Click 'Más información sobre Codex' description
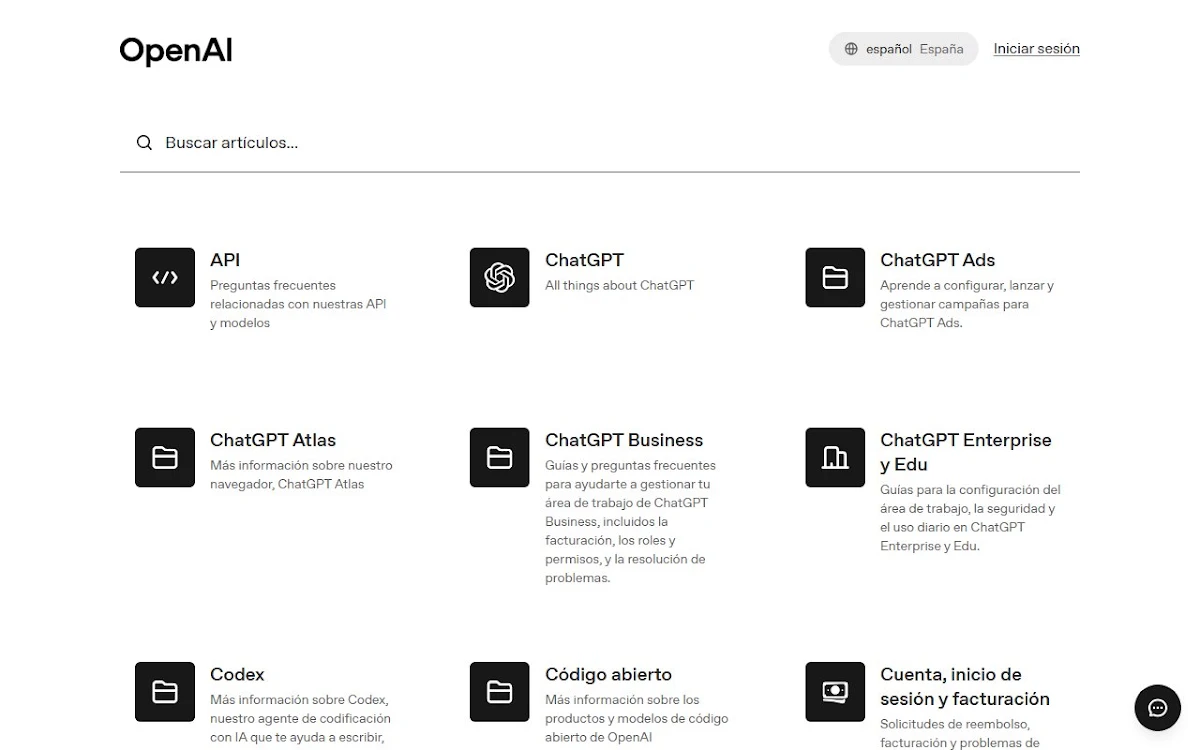The width and height of the screenshot is (1200, 750). (300, 718)
